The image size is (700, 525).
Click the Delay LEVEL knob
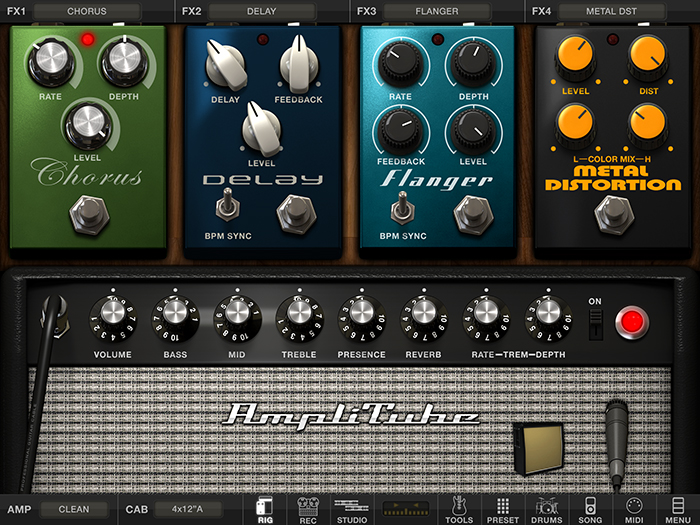click(262, 129)
